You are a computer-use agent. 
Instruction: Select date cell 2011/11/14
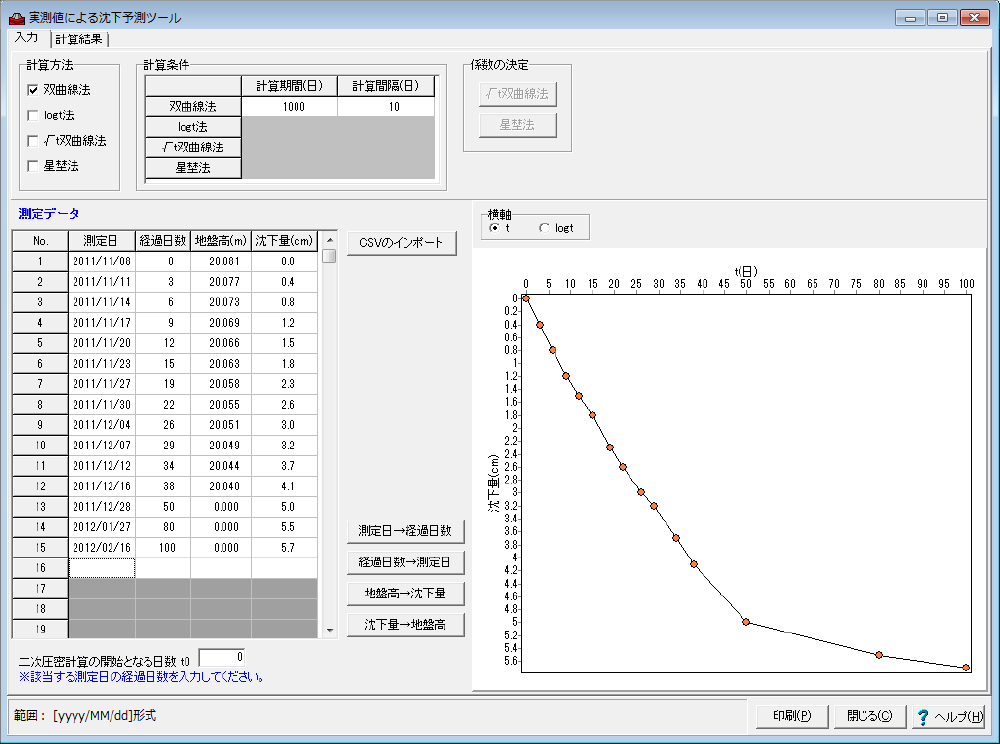(x=102, y=302)
